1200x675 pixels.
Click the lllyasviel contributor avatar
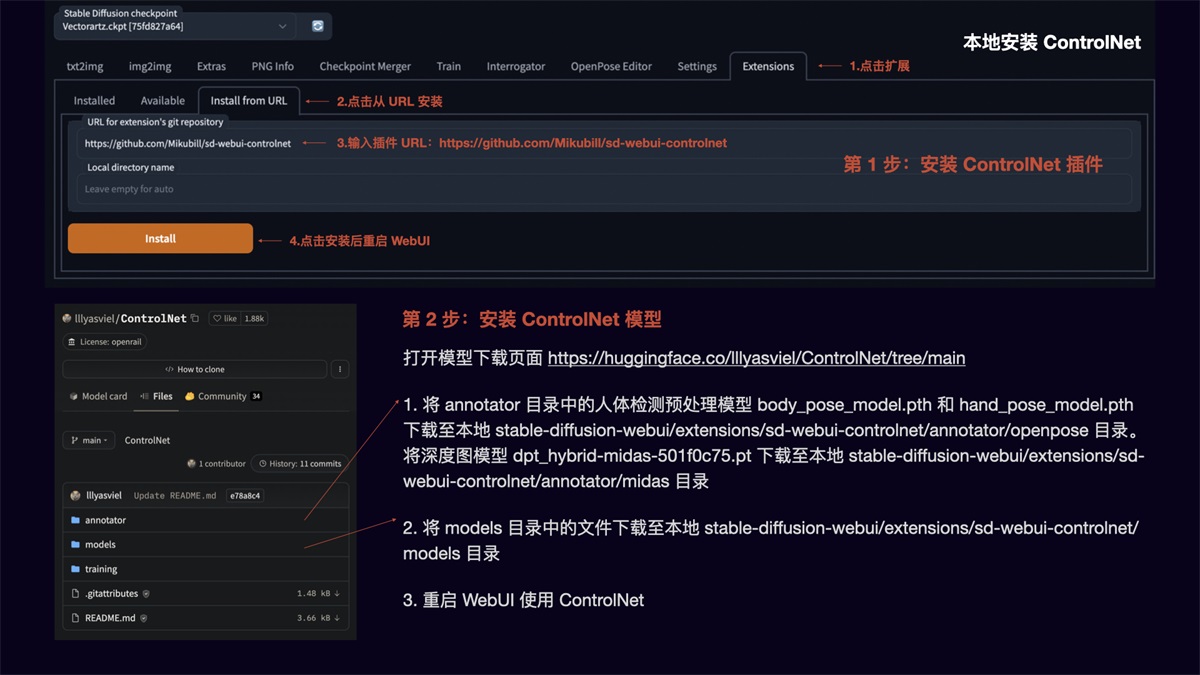75,495
